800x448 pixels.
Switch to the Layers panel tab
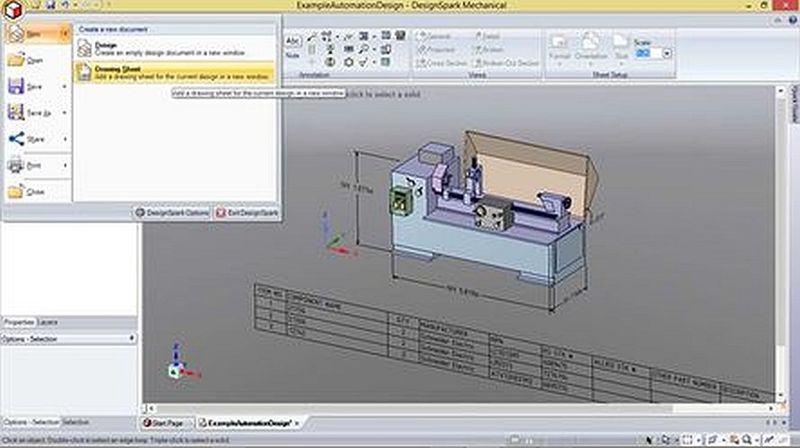tap(47, 322)
